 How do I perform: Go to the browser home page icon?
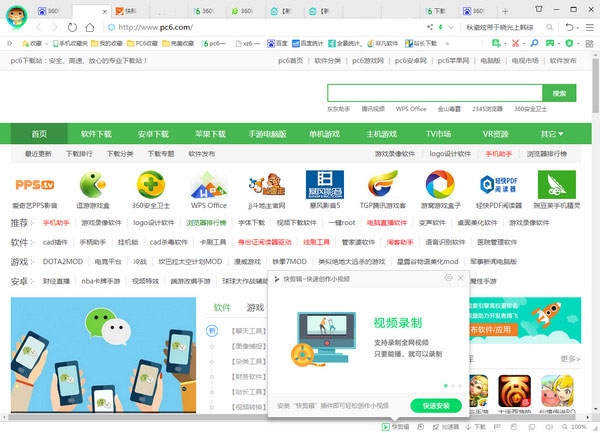(90, 27)
